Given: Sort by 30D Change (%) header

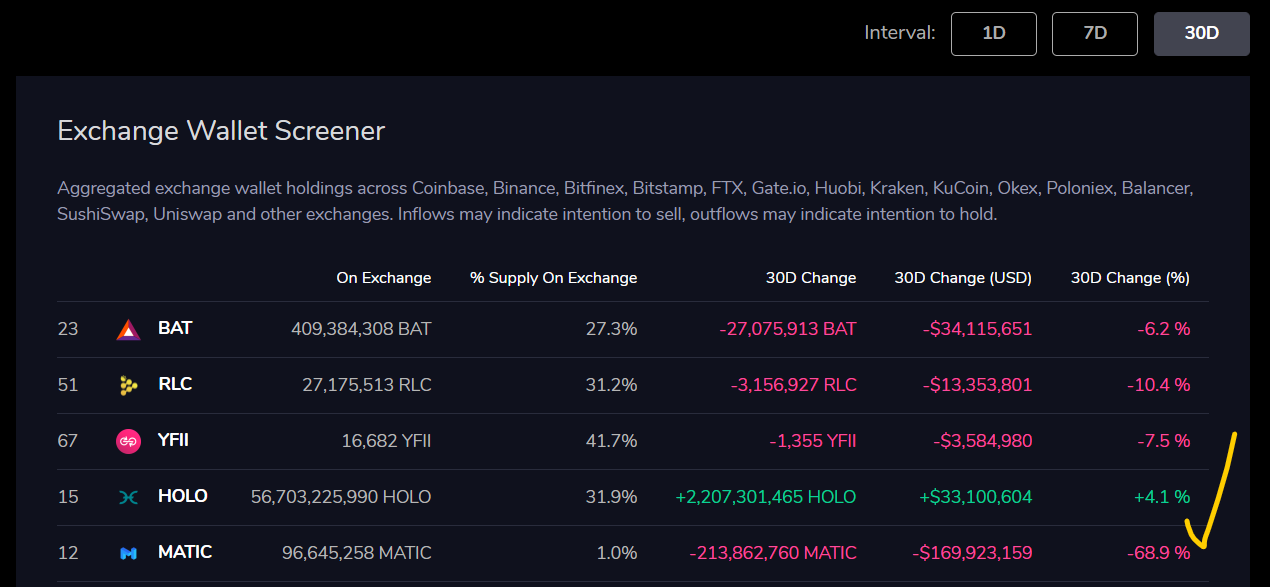Looking at the screenshot, I should point(1130,278).
